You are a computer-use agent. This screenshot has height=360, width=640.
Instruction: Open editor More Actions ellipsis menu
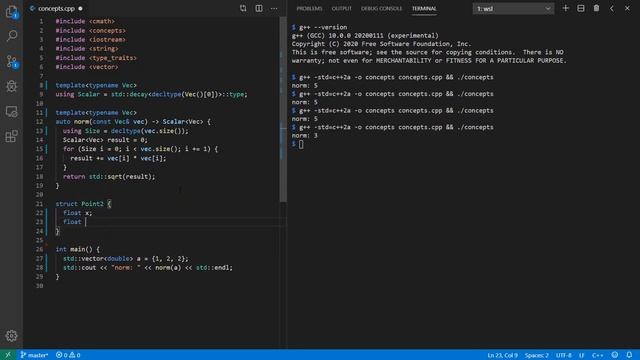[x=274, y=8]
